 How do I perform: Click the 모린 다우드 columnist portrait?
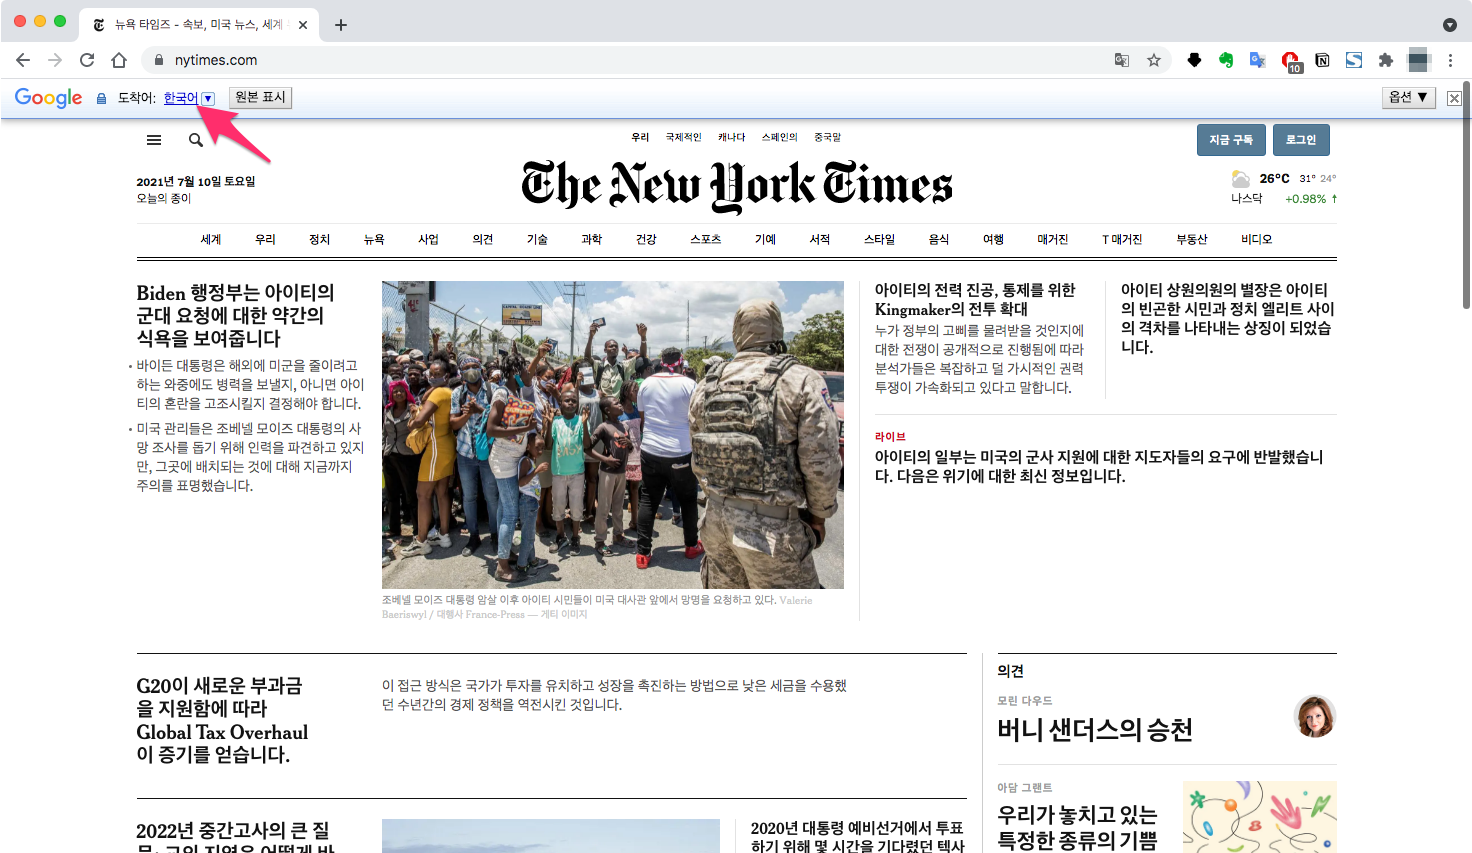(1315, 716)
